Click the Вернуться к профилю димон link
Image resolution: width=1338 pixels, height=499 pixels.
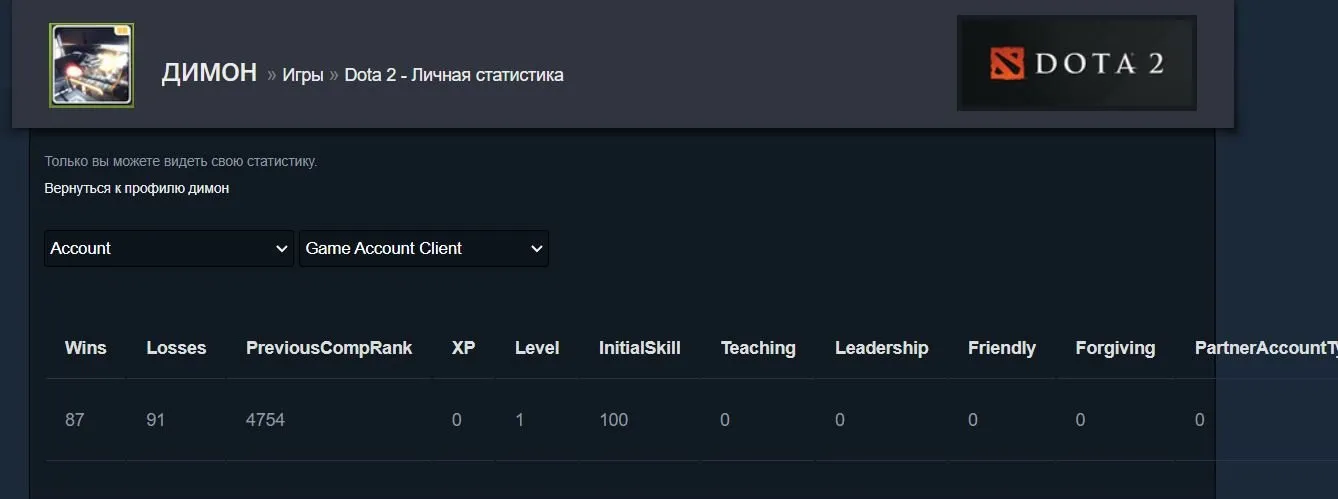tap(137, 188)
